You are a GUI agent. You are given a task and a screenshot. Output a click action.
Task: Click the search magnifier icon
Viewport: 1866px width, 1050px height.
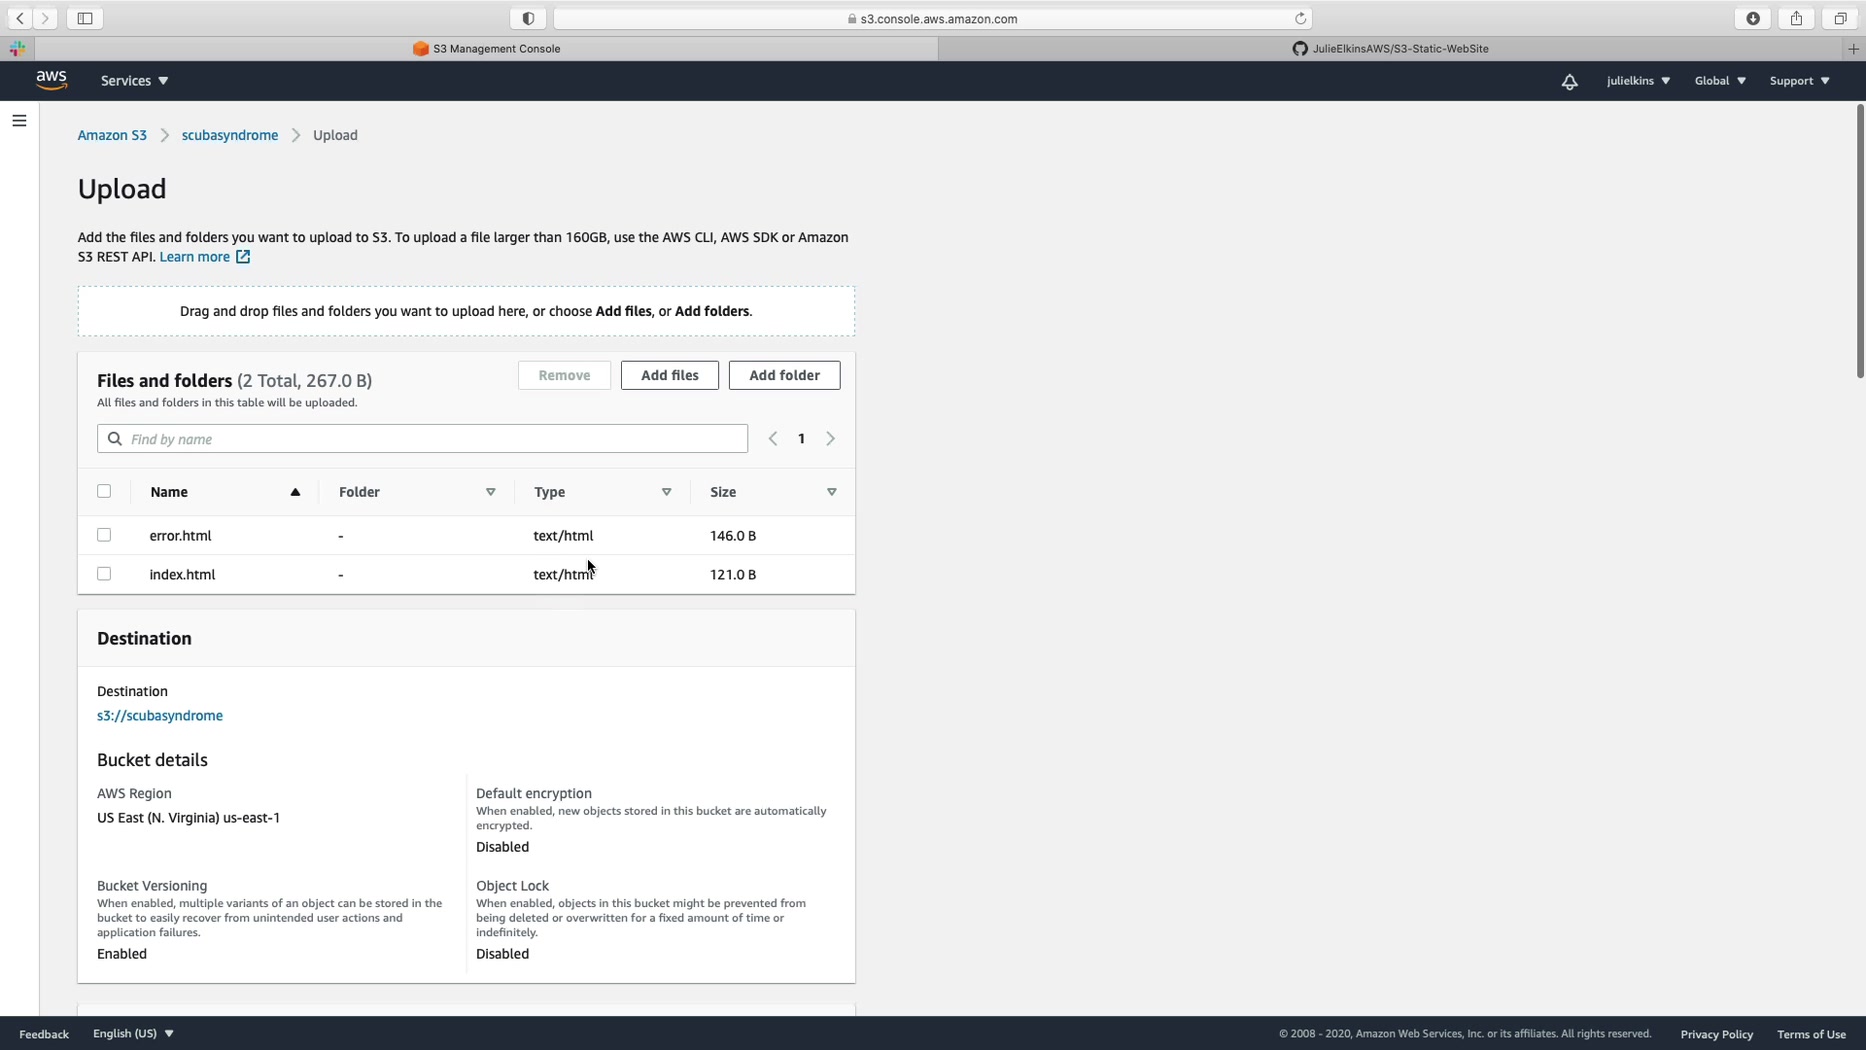tap(115, 439)
